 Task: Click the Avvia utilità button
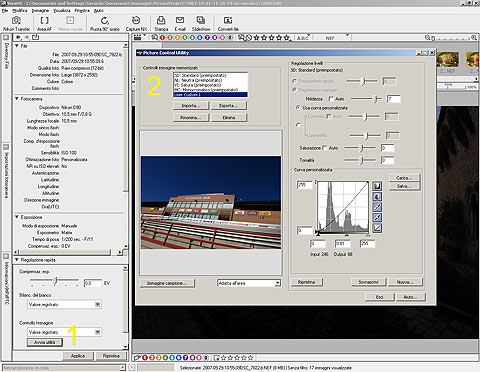tap(45, 342)
